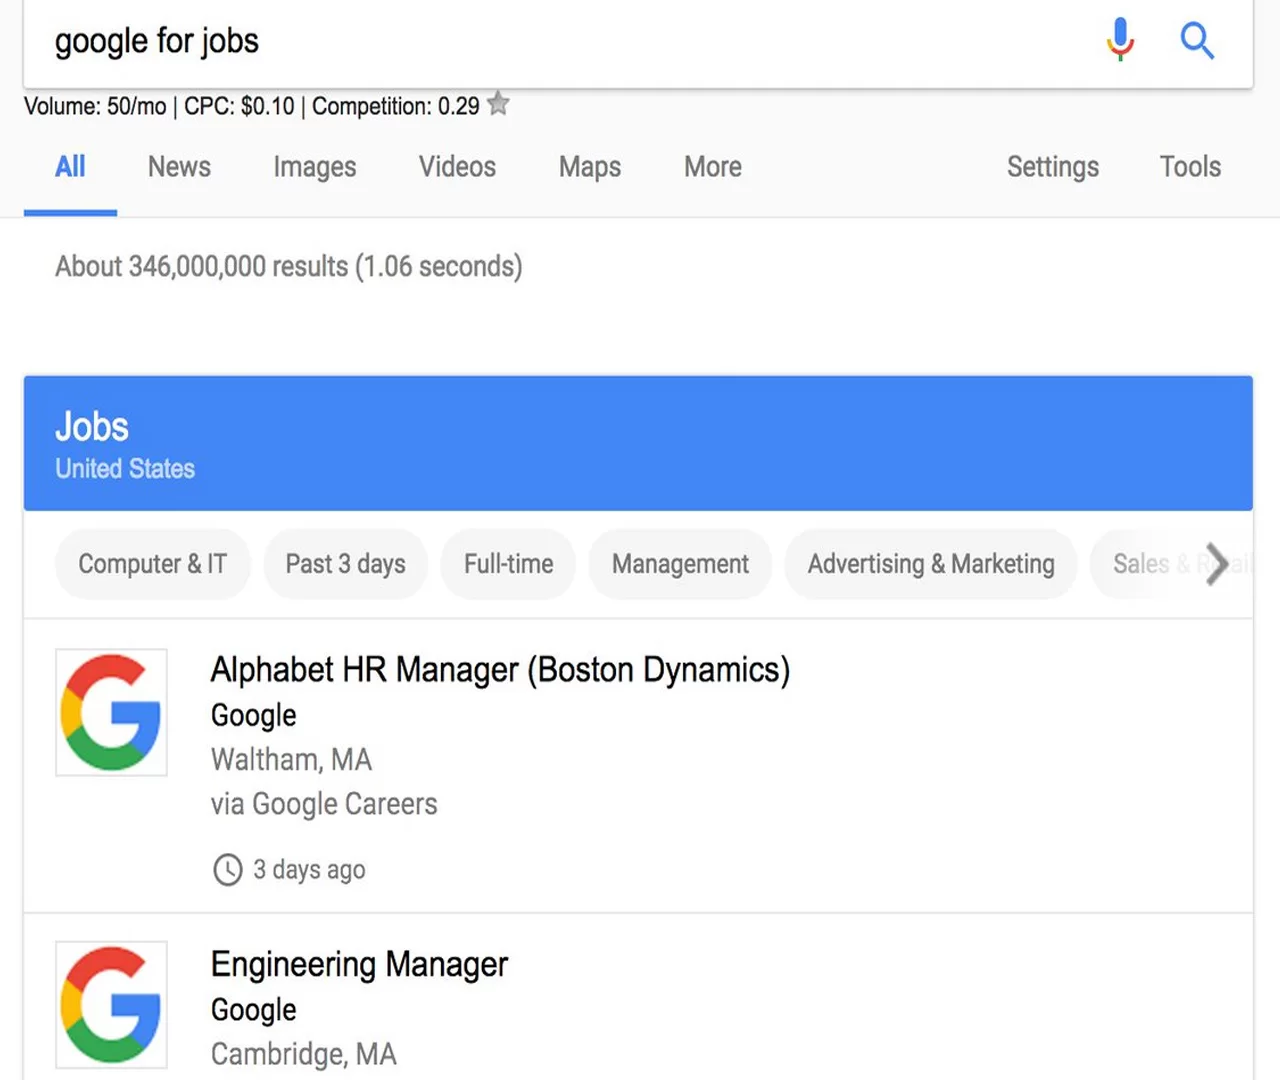Open the More search options menu
Screen dimensions: 1280x1080
[x=713, y=167]
